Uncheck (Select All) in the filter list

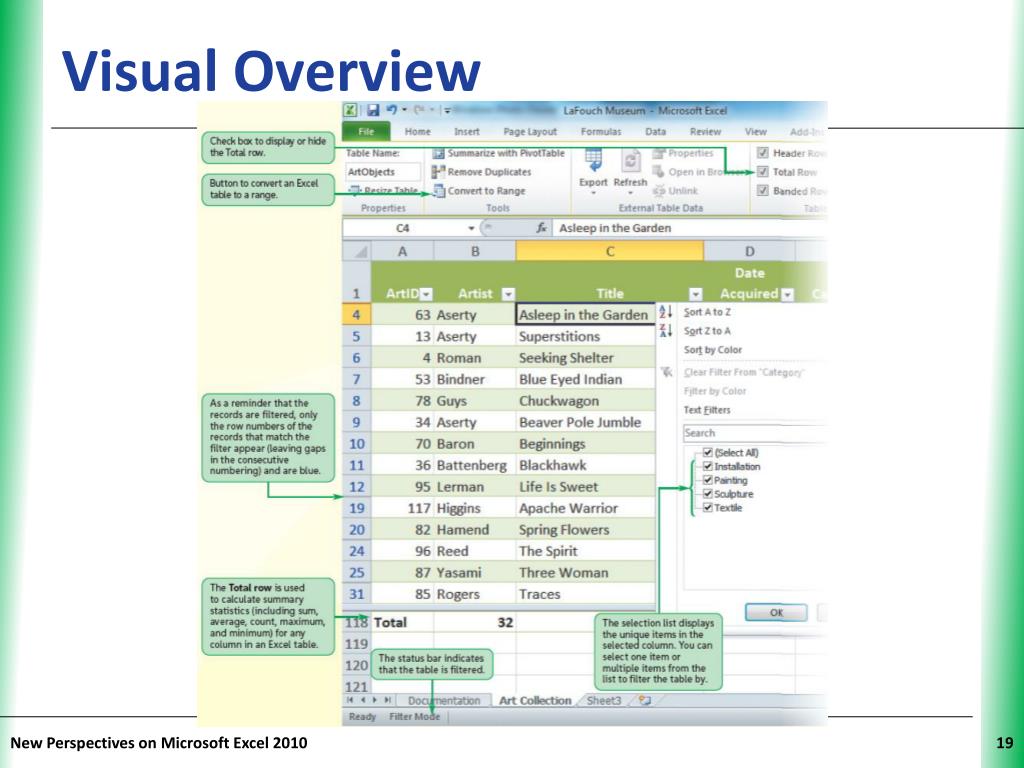[x=707, y=453]
